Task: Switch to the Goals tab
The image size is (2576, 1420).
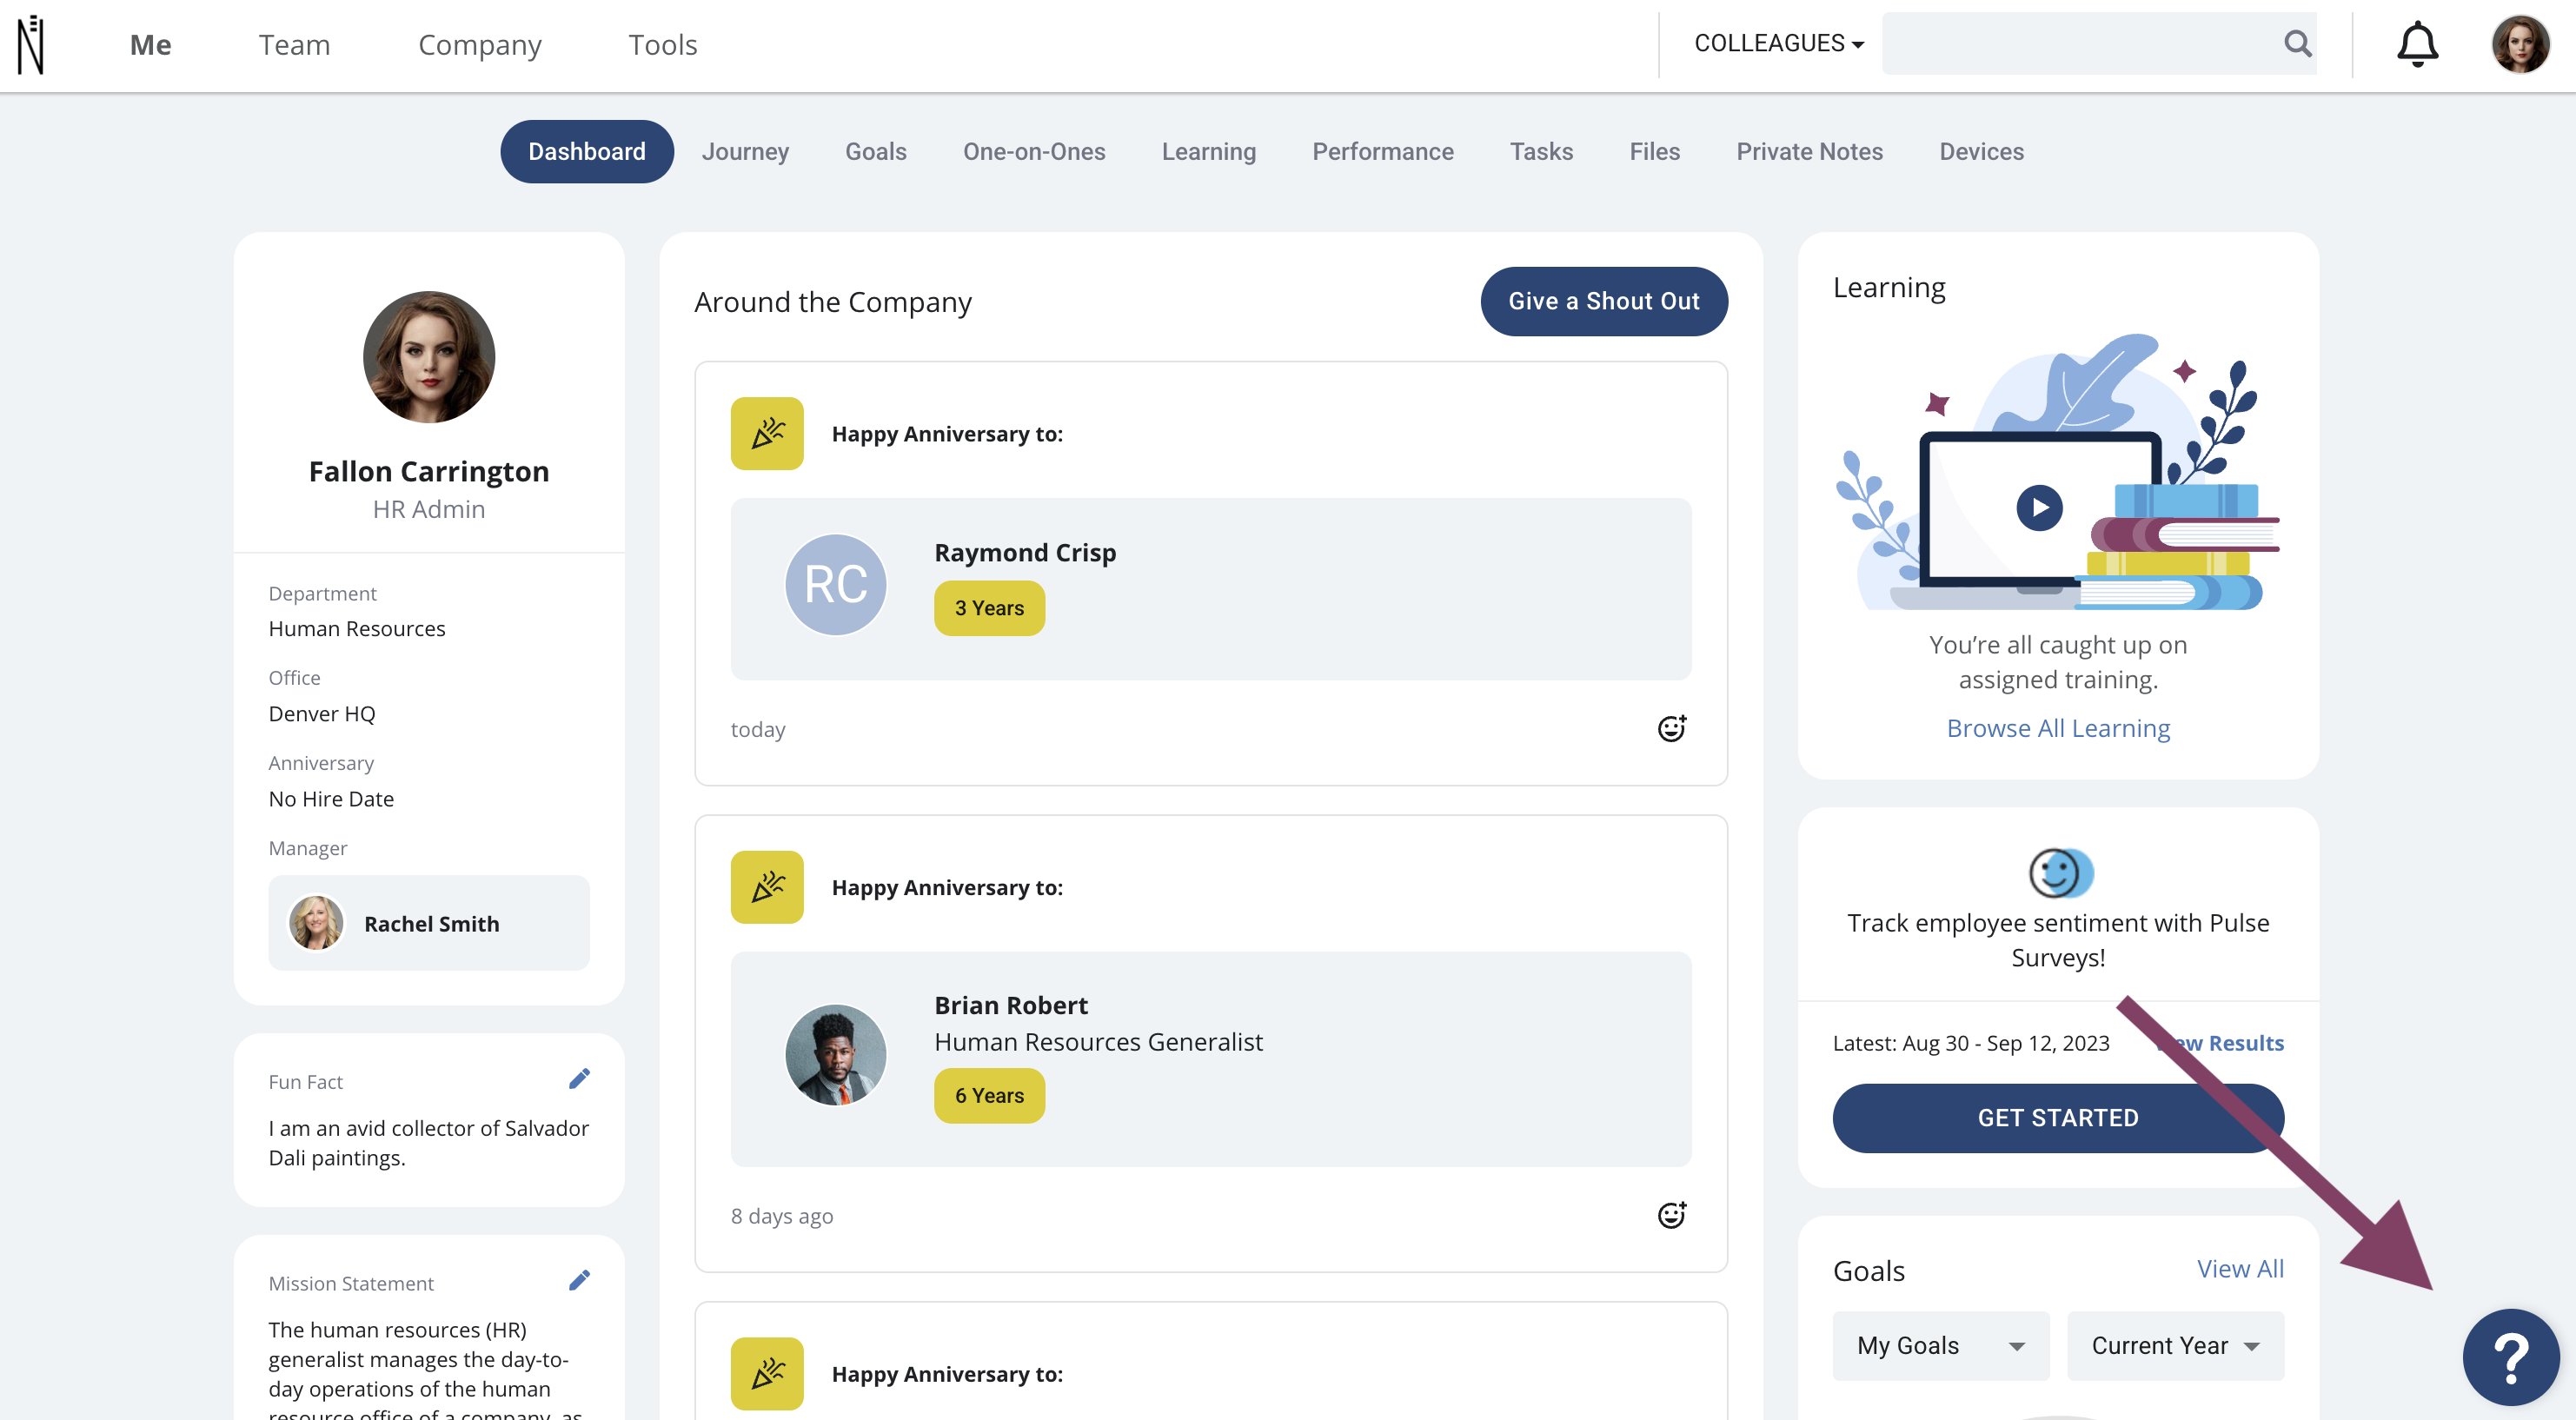Action: (876, 151)
